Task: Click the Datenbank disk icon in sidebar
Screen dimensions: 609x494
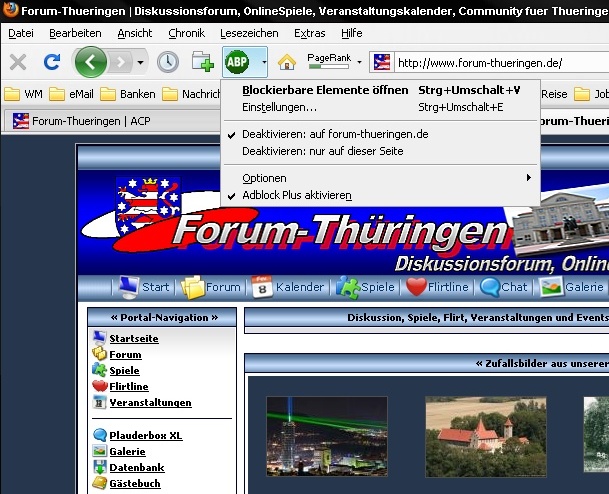Action: coord(100,467)
